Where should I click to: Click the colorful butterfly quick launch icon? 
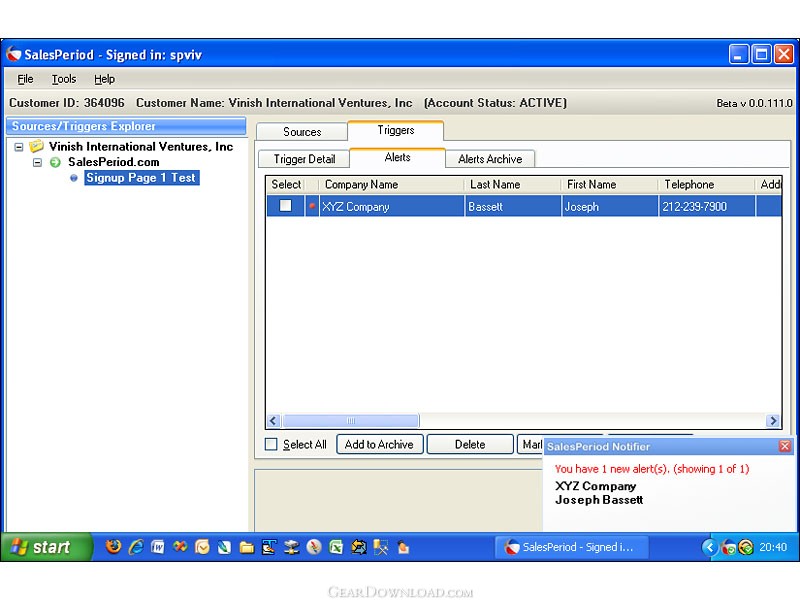click(x=180, y=547)
